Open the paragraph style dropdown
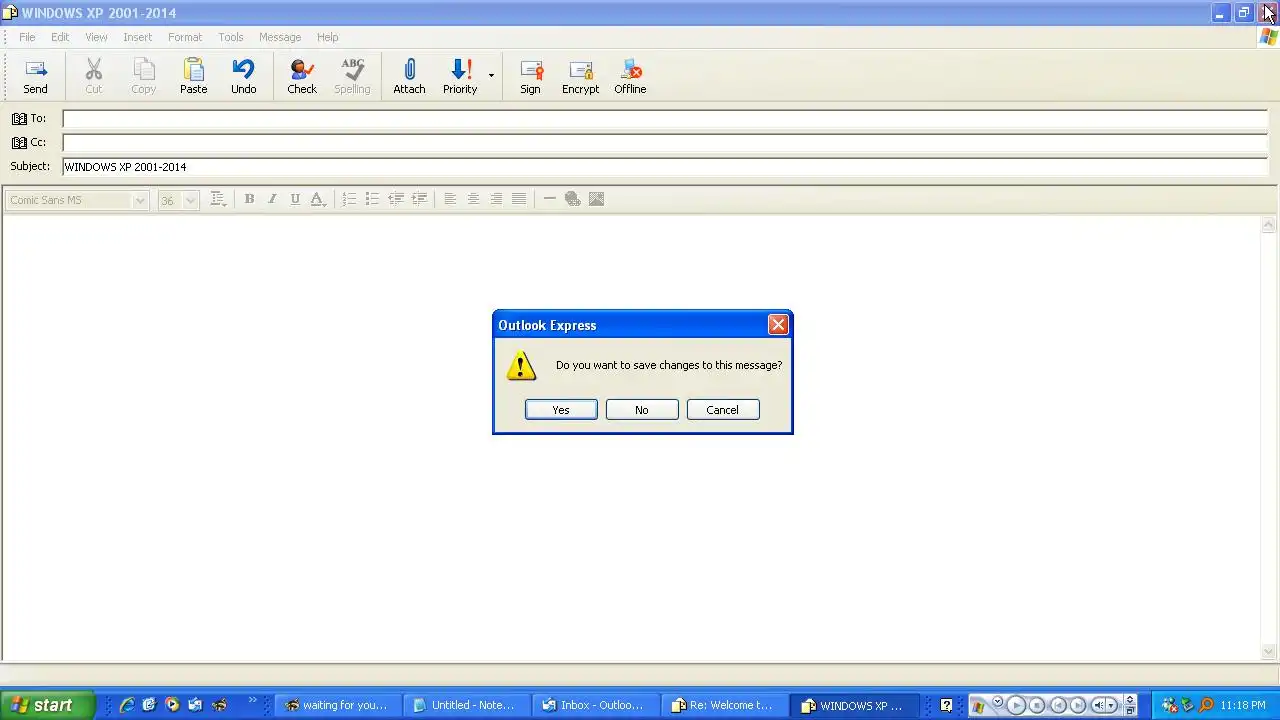1280x720 pixels. 218,200
